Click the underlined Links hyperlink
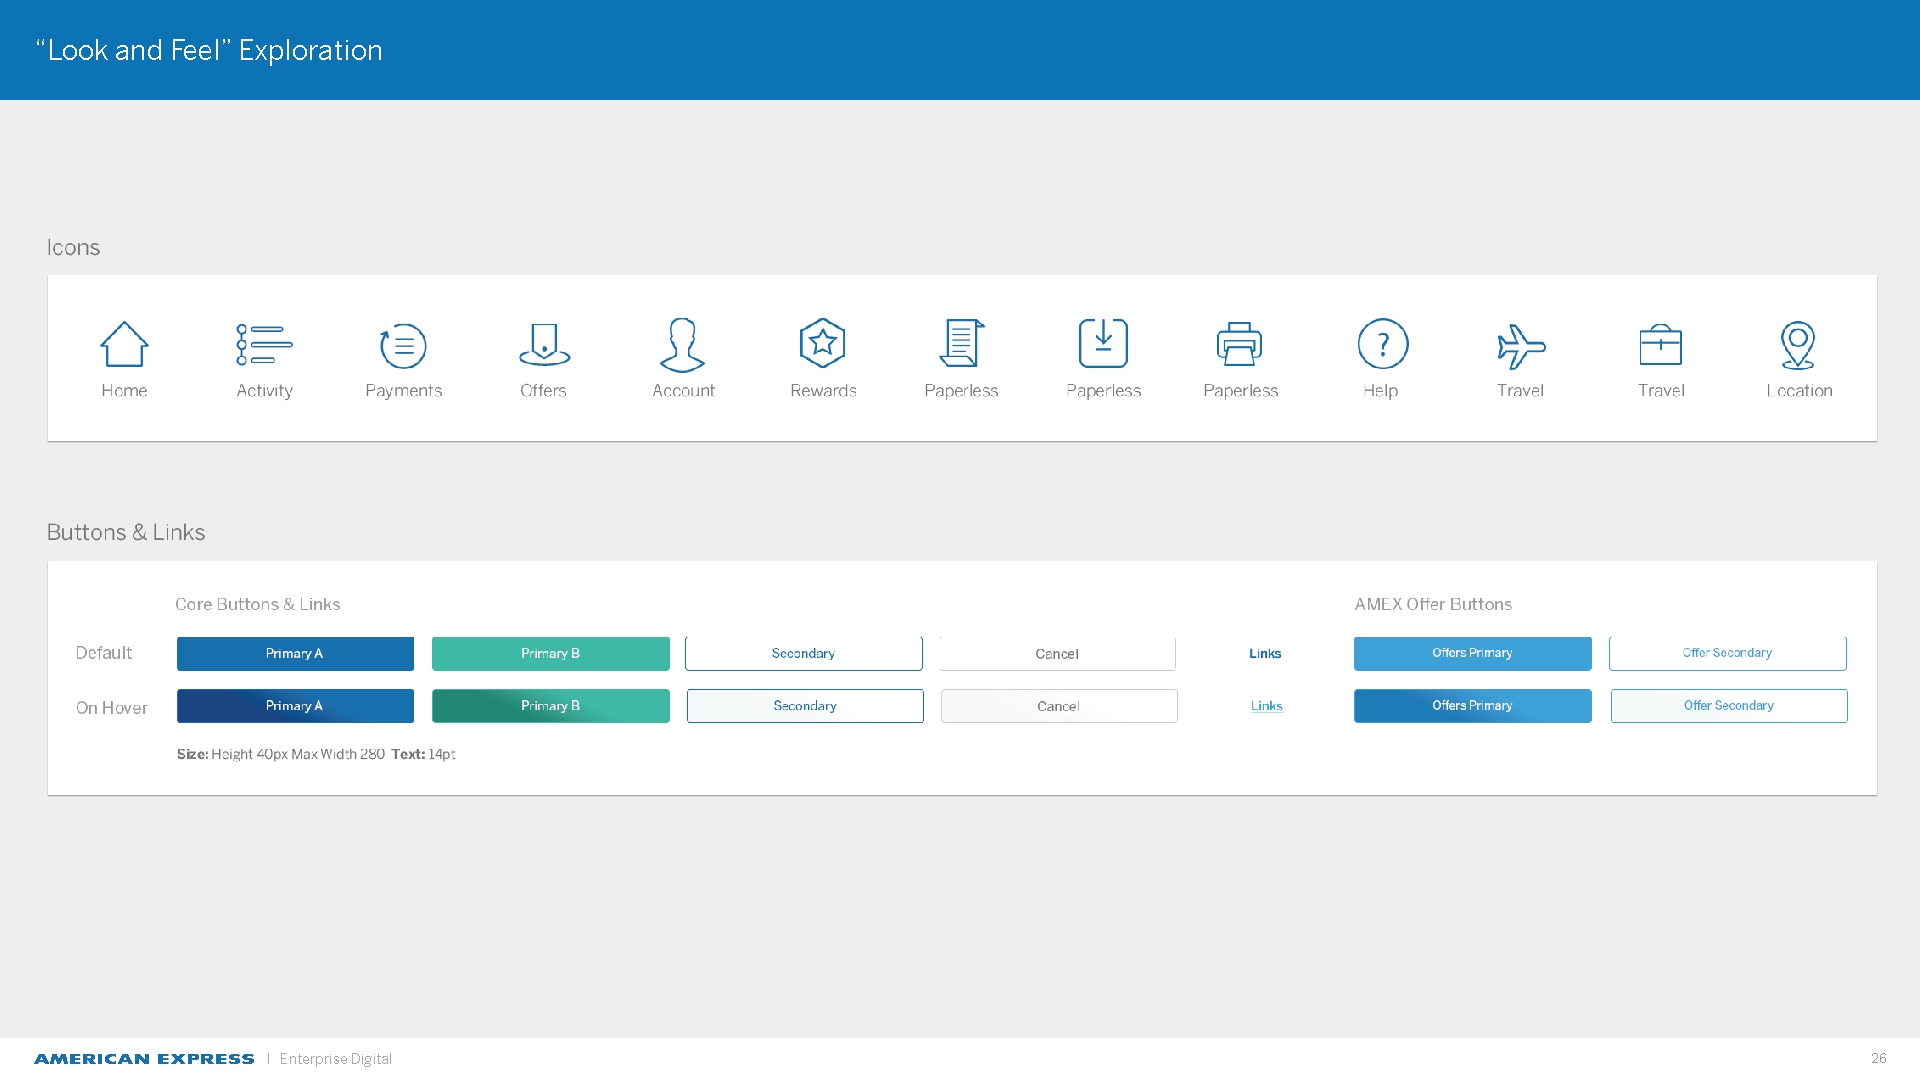The image size is (1920, 1080). pyautogui.click(x=1266, y=706)
